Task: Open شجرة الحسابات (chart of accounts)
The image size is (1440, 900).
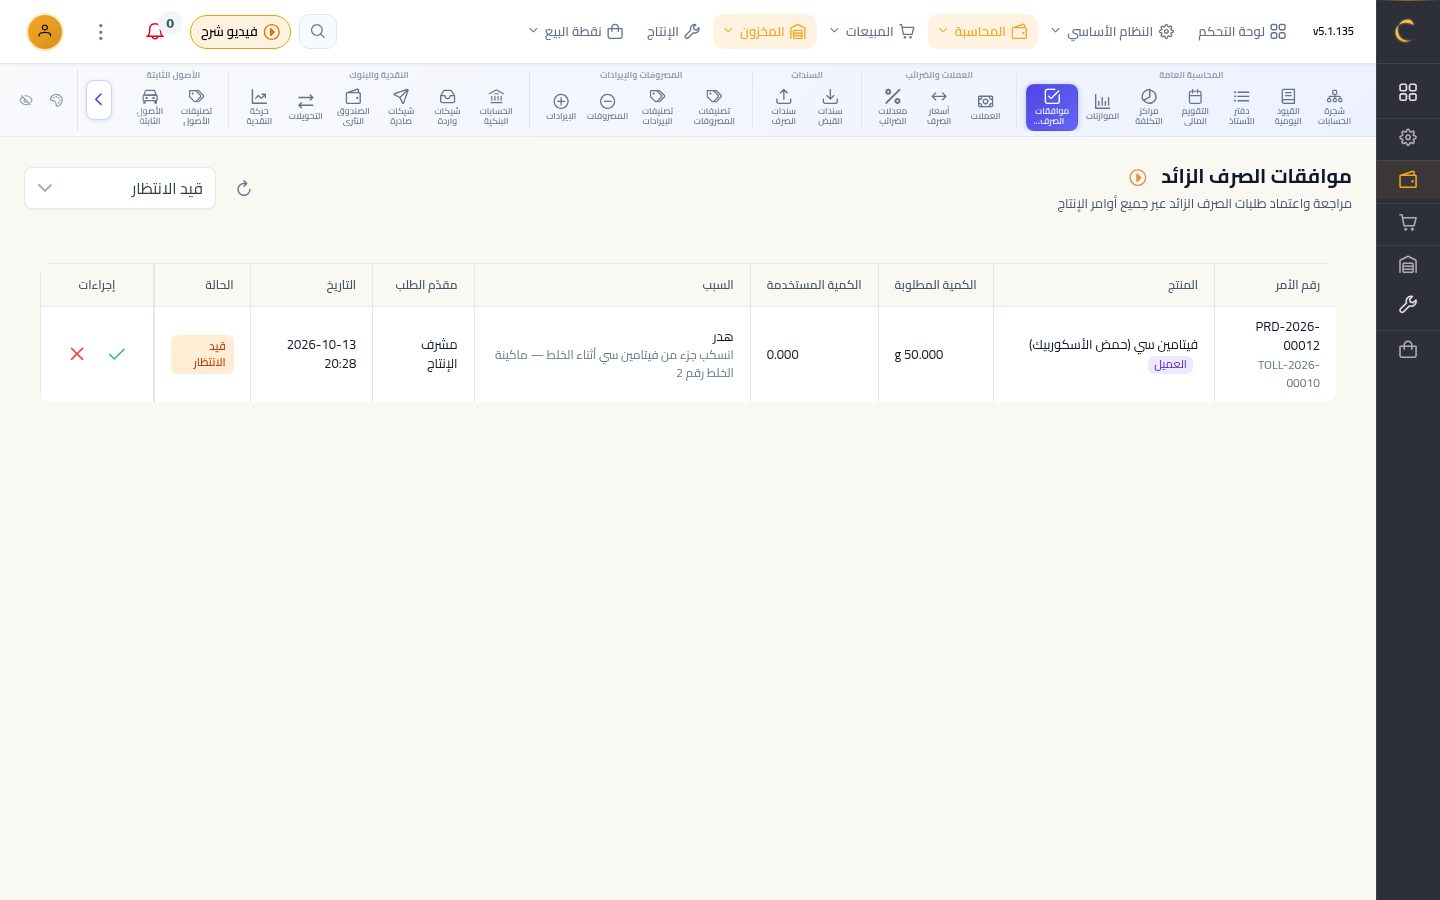Action: pyautogui.click(x=1334, y=107)
